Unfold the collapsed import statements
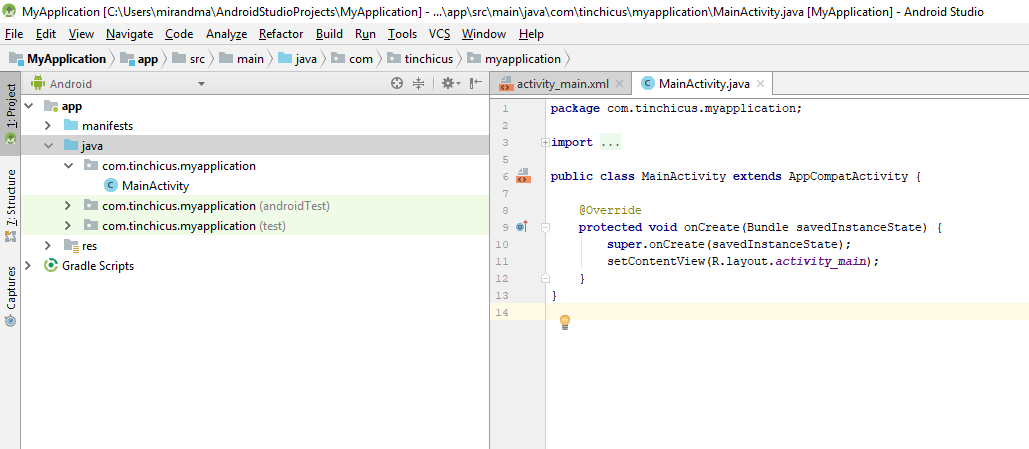 pos(545,143)
